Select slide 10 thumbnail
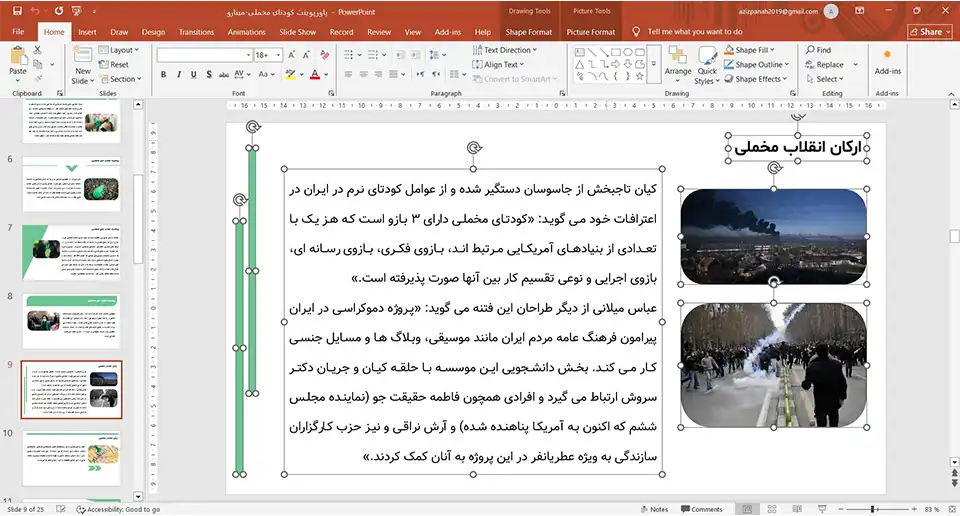 click(71, 458)
